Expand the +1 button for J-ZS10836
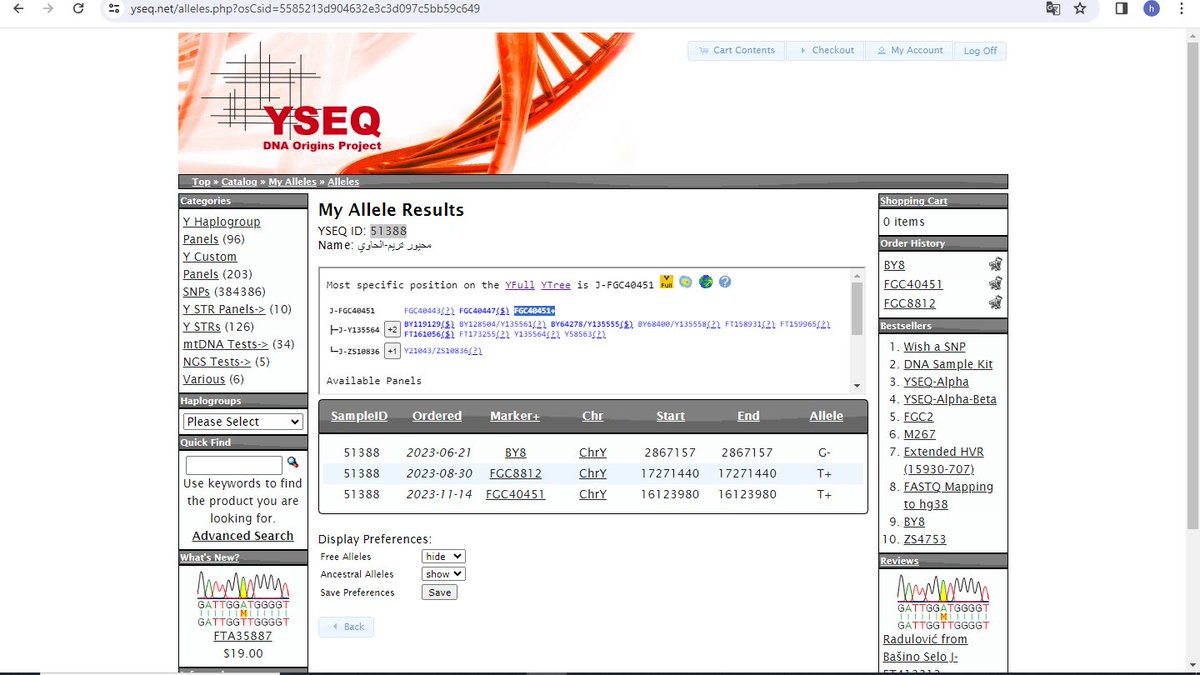The width and height of the screenshot is (1200, 675). (392, 351)
